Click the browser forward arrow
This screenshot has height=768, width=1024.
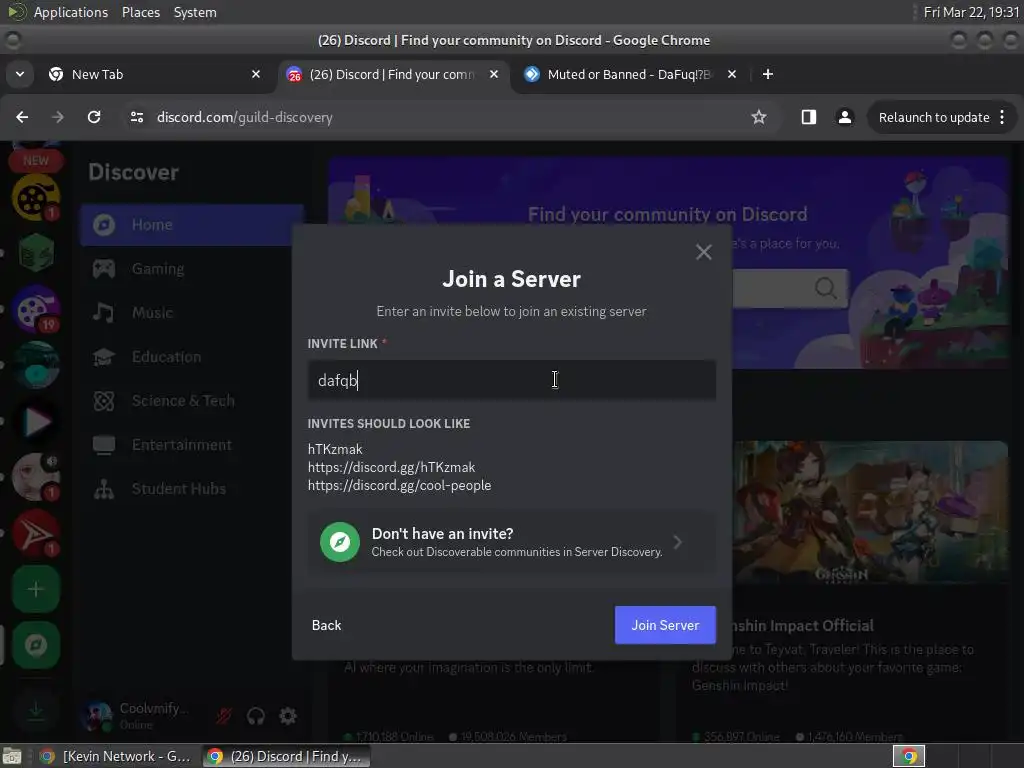tap(58, 117)
